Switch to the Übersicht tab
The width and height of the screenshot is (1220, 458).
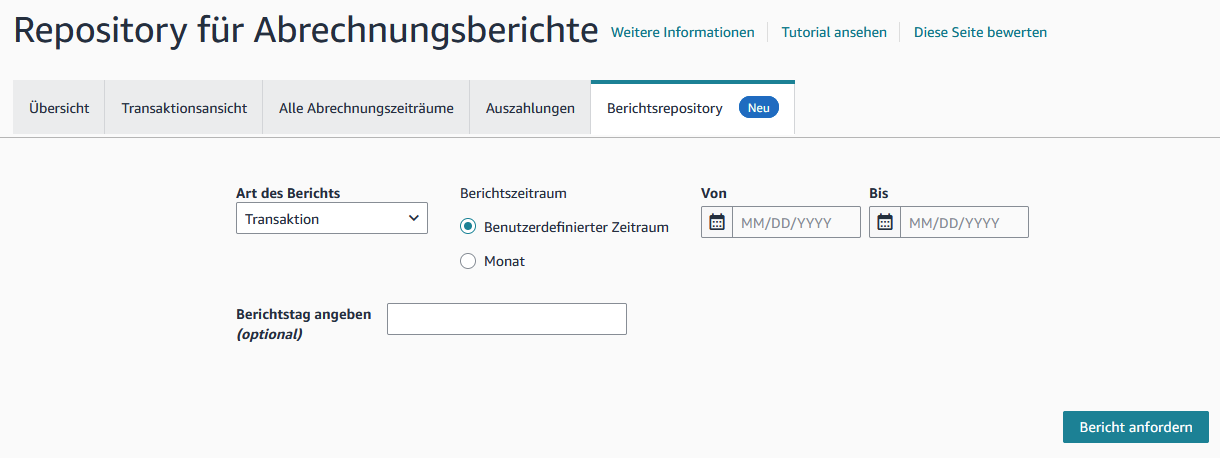59,108
